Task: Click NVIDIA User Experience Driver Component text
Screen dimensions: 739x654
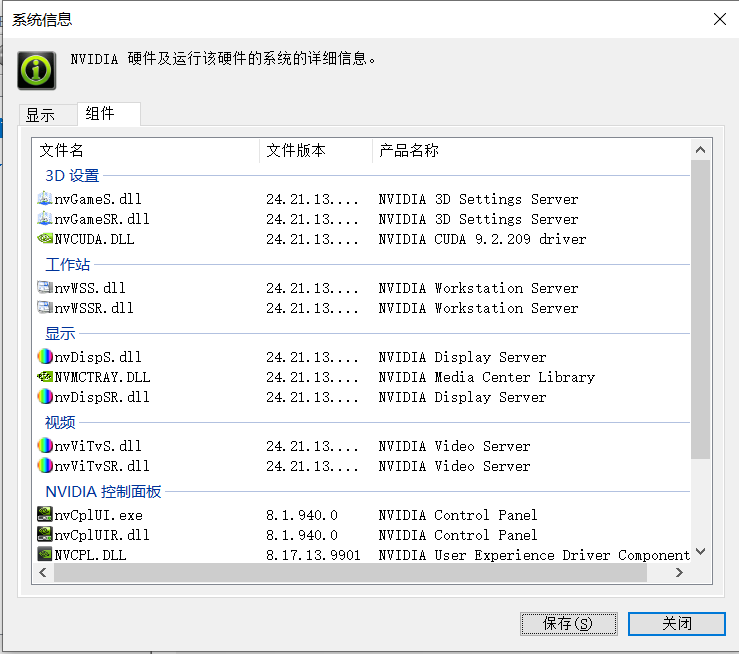Action: tap(534, 556)
